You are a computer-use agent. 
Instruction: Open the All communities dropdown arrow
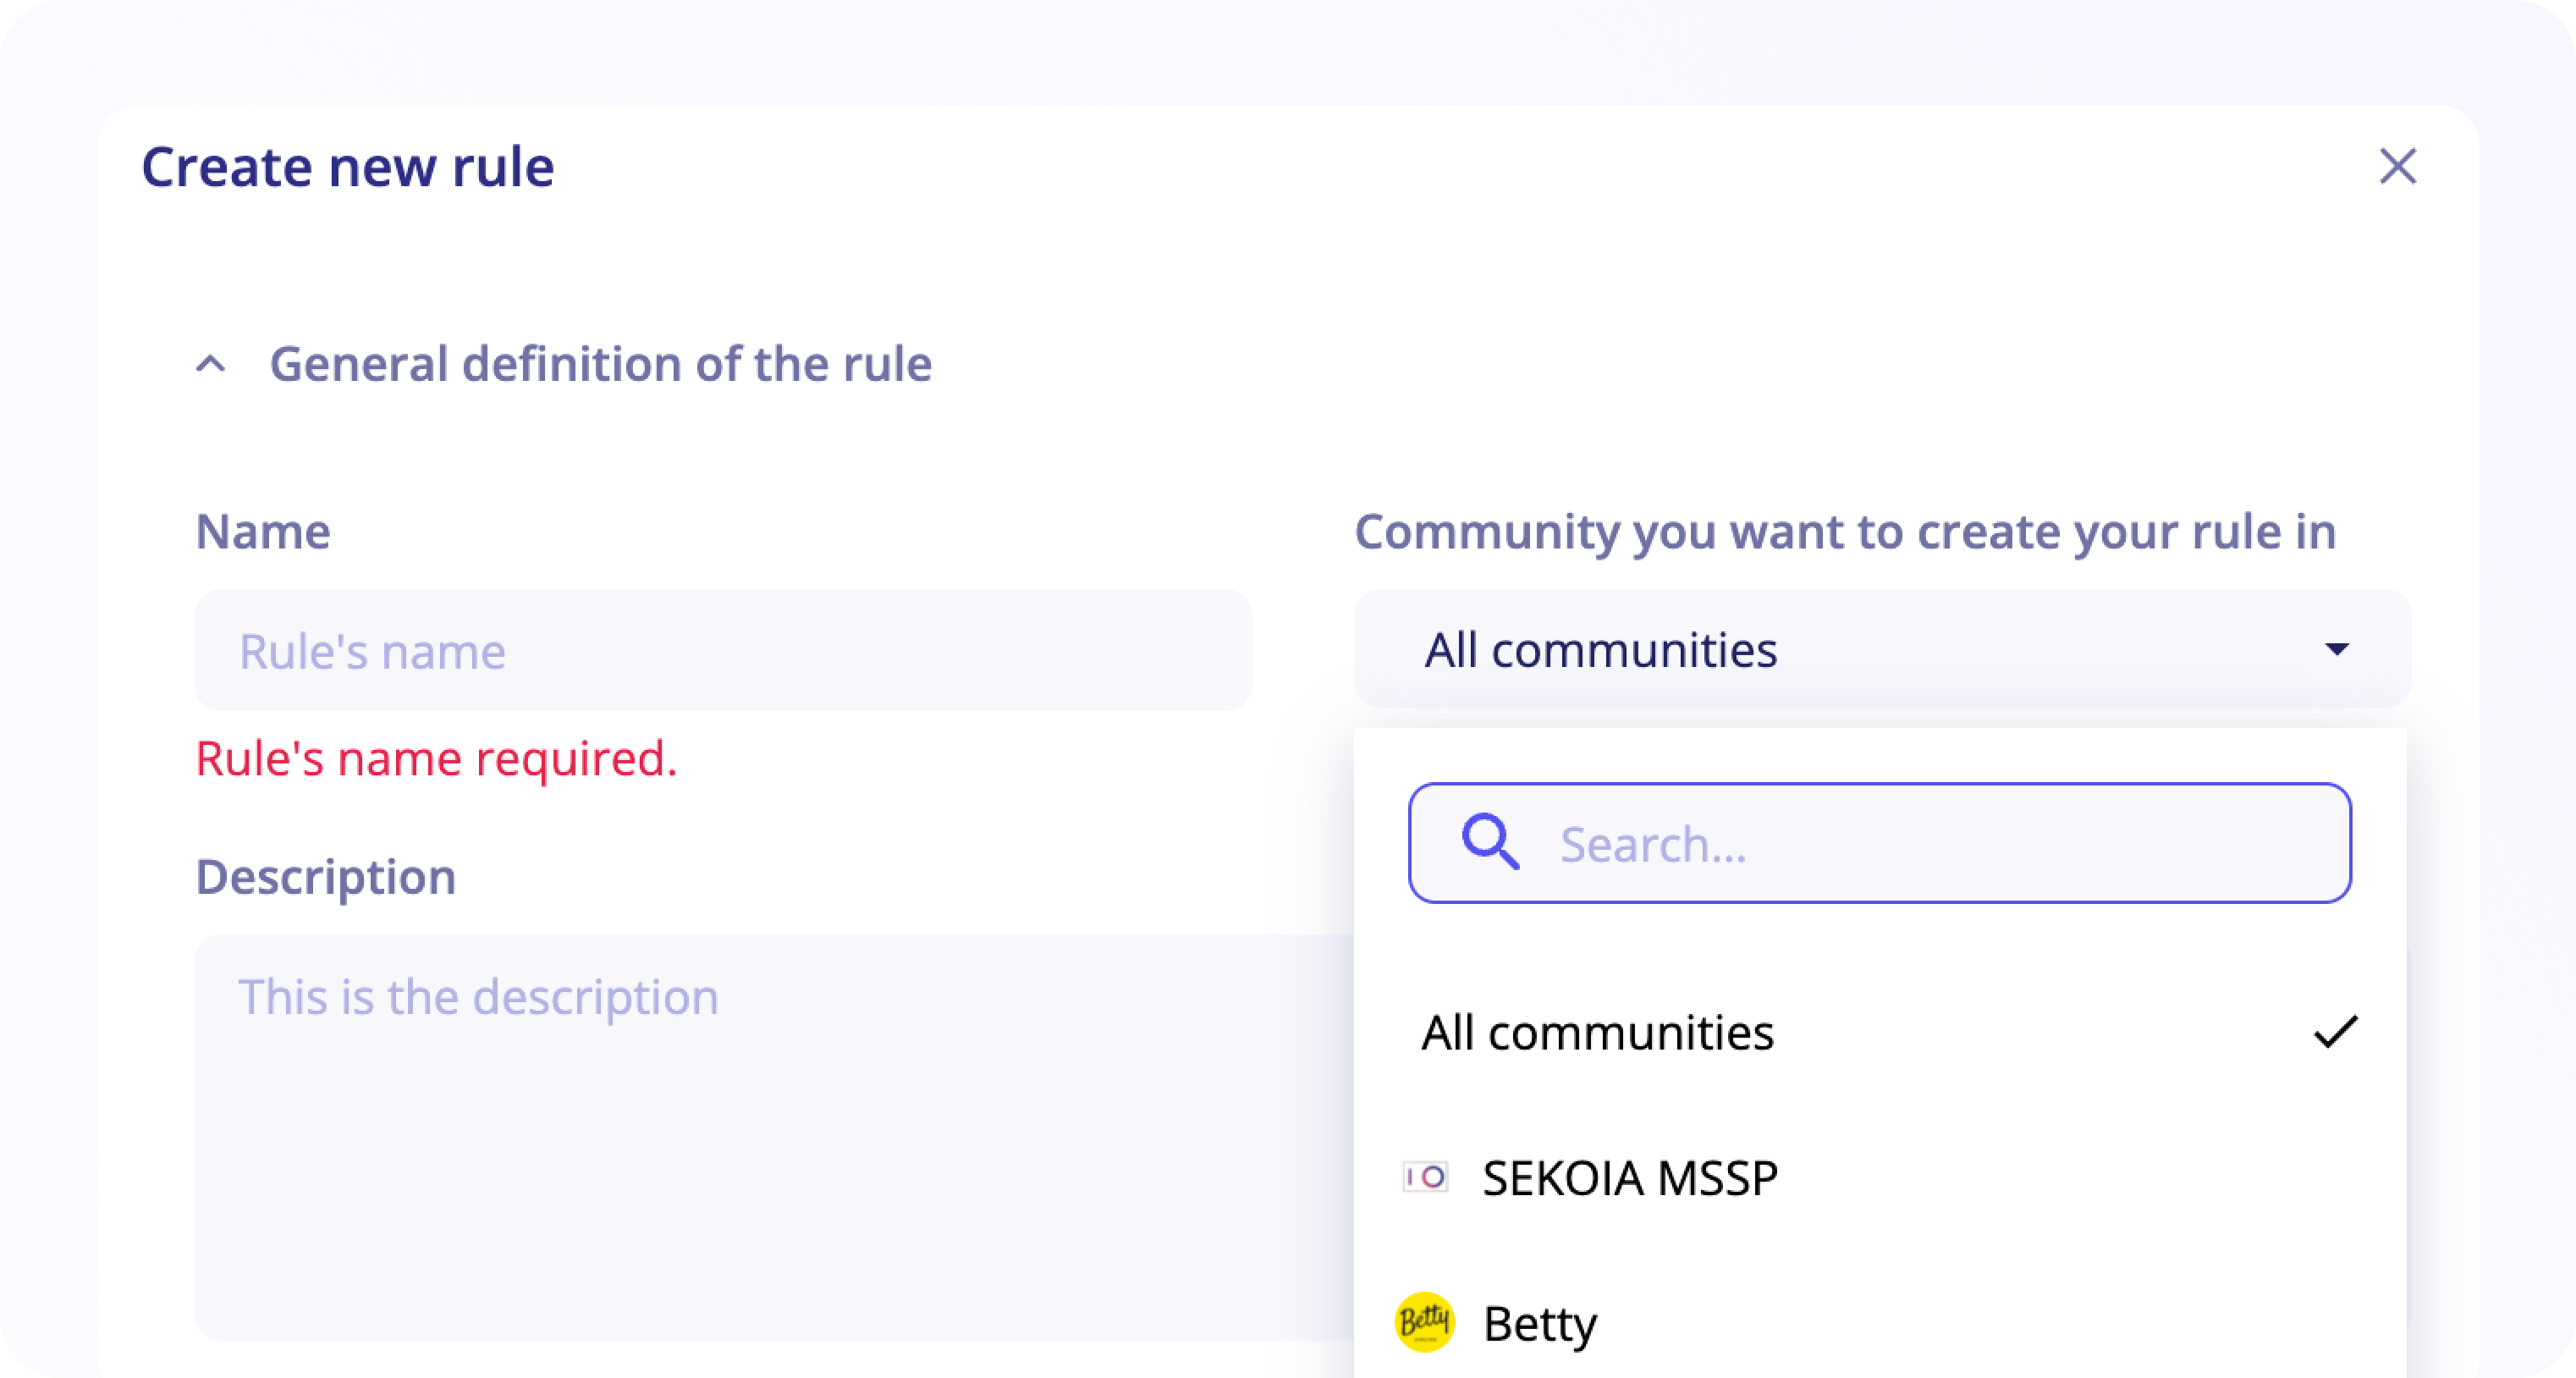pyautogui.click(x=2340, y=650)
